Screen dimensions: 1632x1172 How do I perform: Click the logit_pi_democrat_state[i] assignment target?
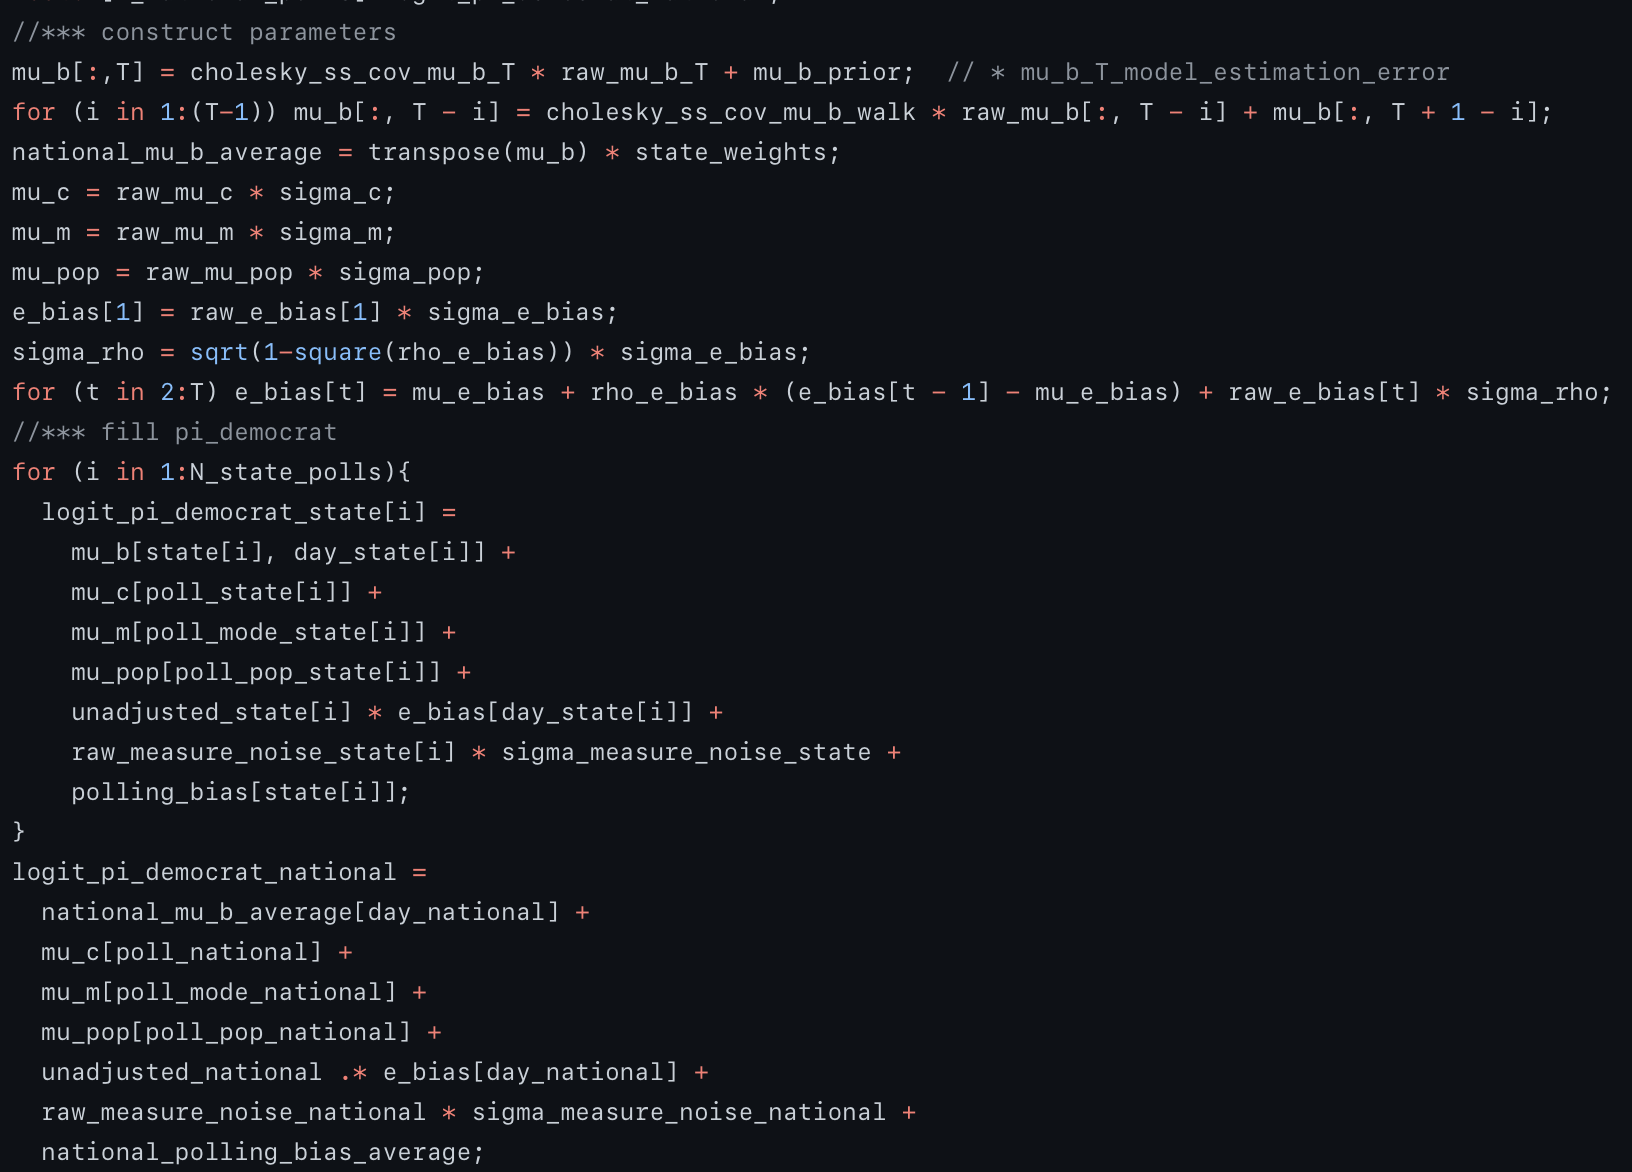pos(233,512)
